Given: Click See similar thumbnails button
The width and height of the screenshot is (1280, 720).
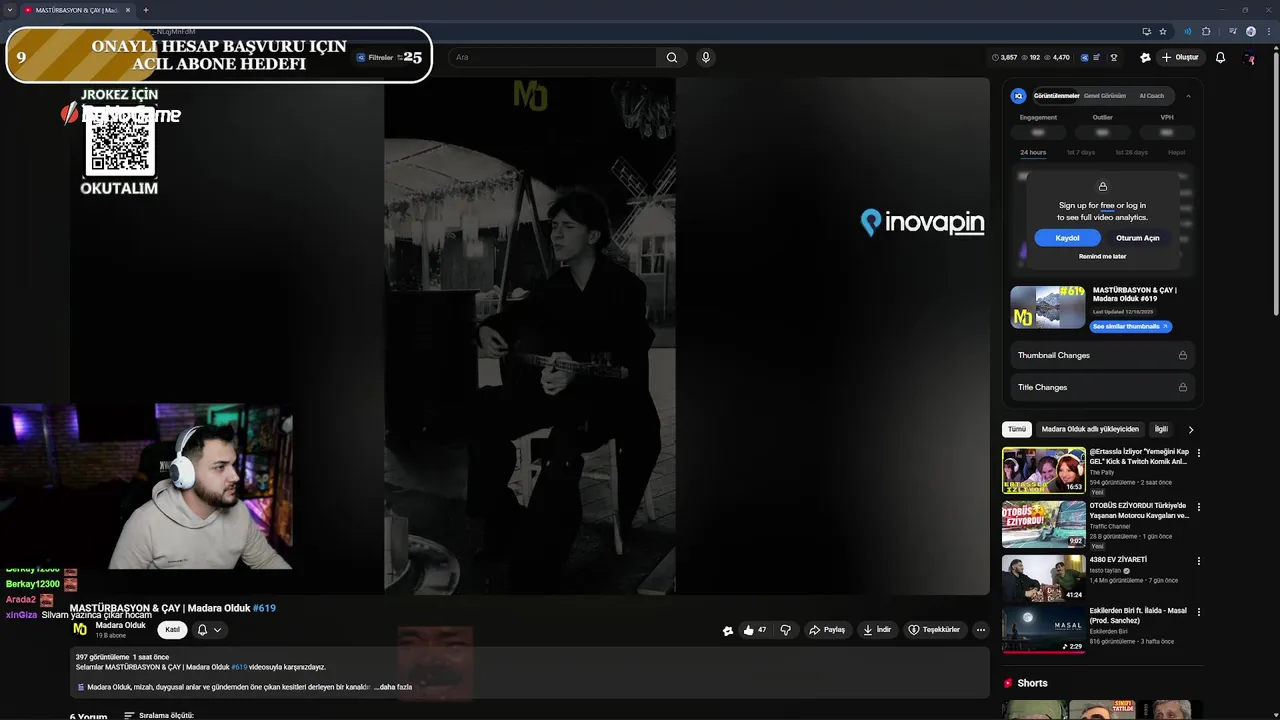Looking at the screenshot, I should tap(1130, 326).
